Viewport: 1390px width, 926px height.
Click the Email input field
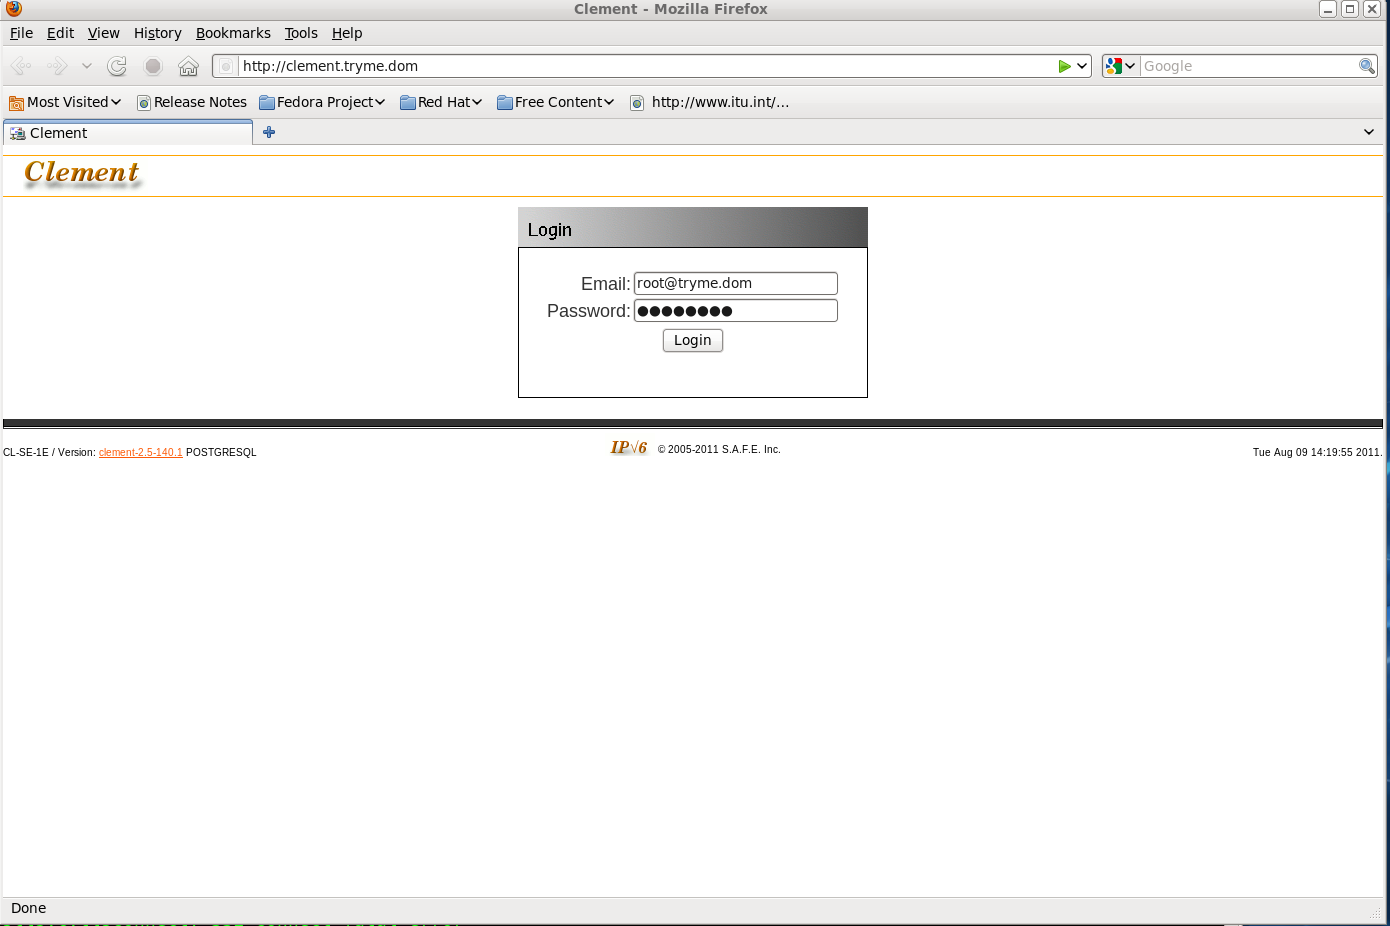(x=735, y=283)
